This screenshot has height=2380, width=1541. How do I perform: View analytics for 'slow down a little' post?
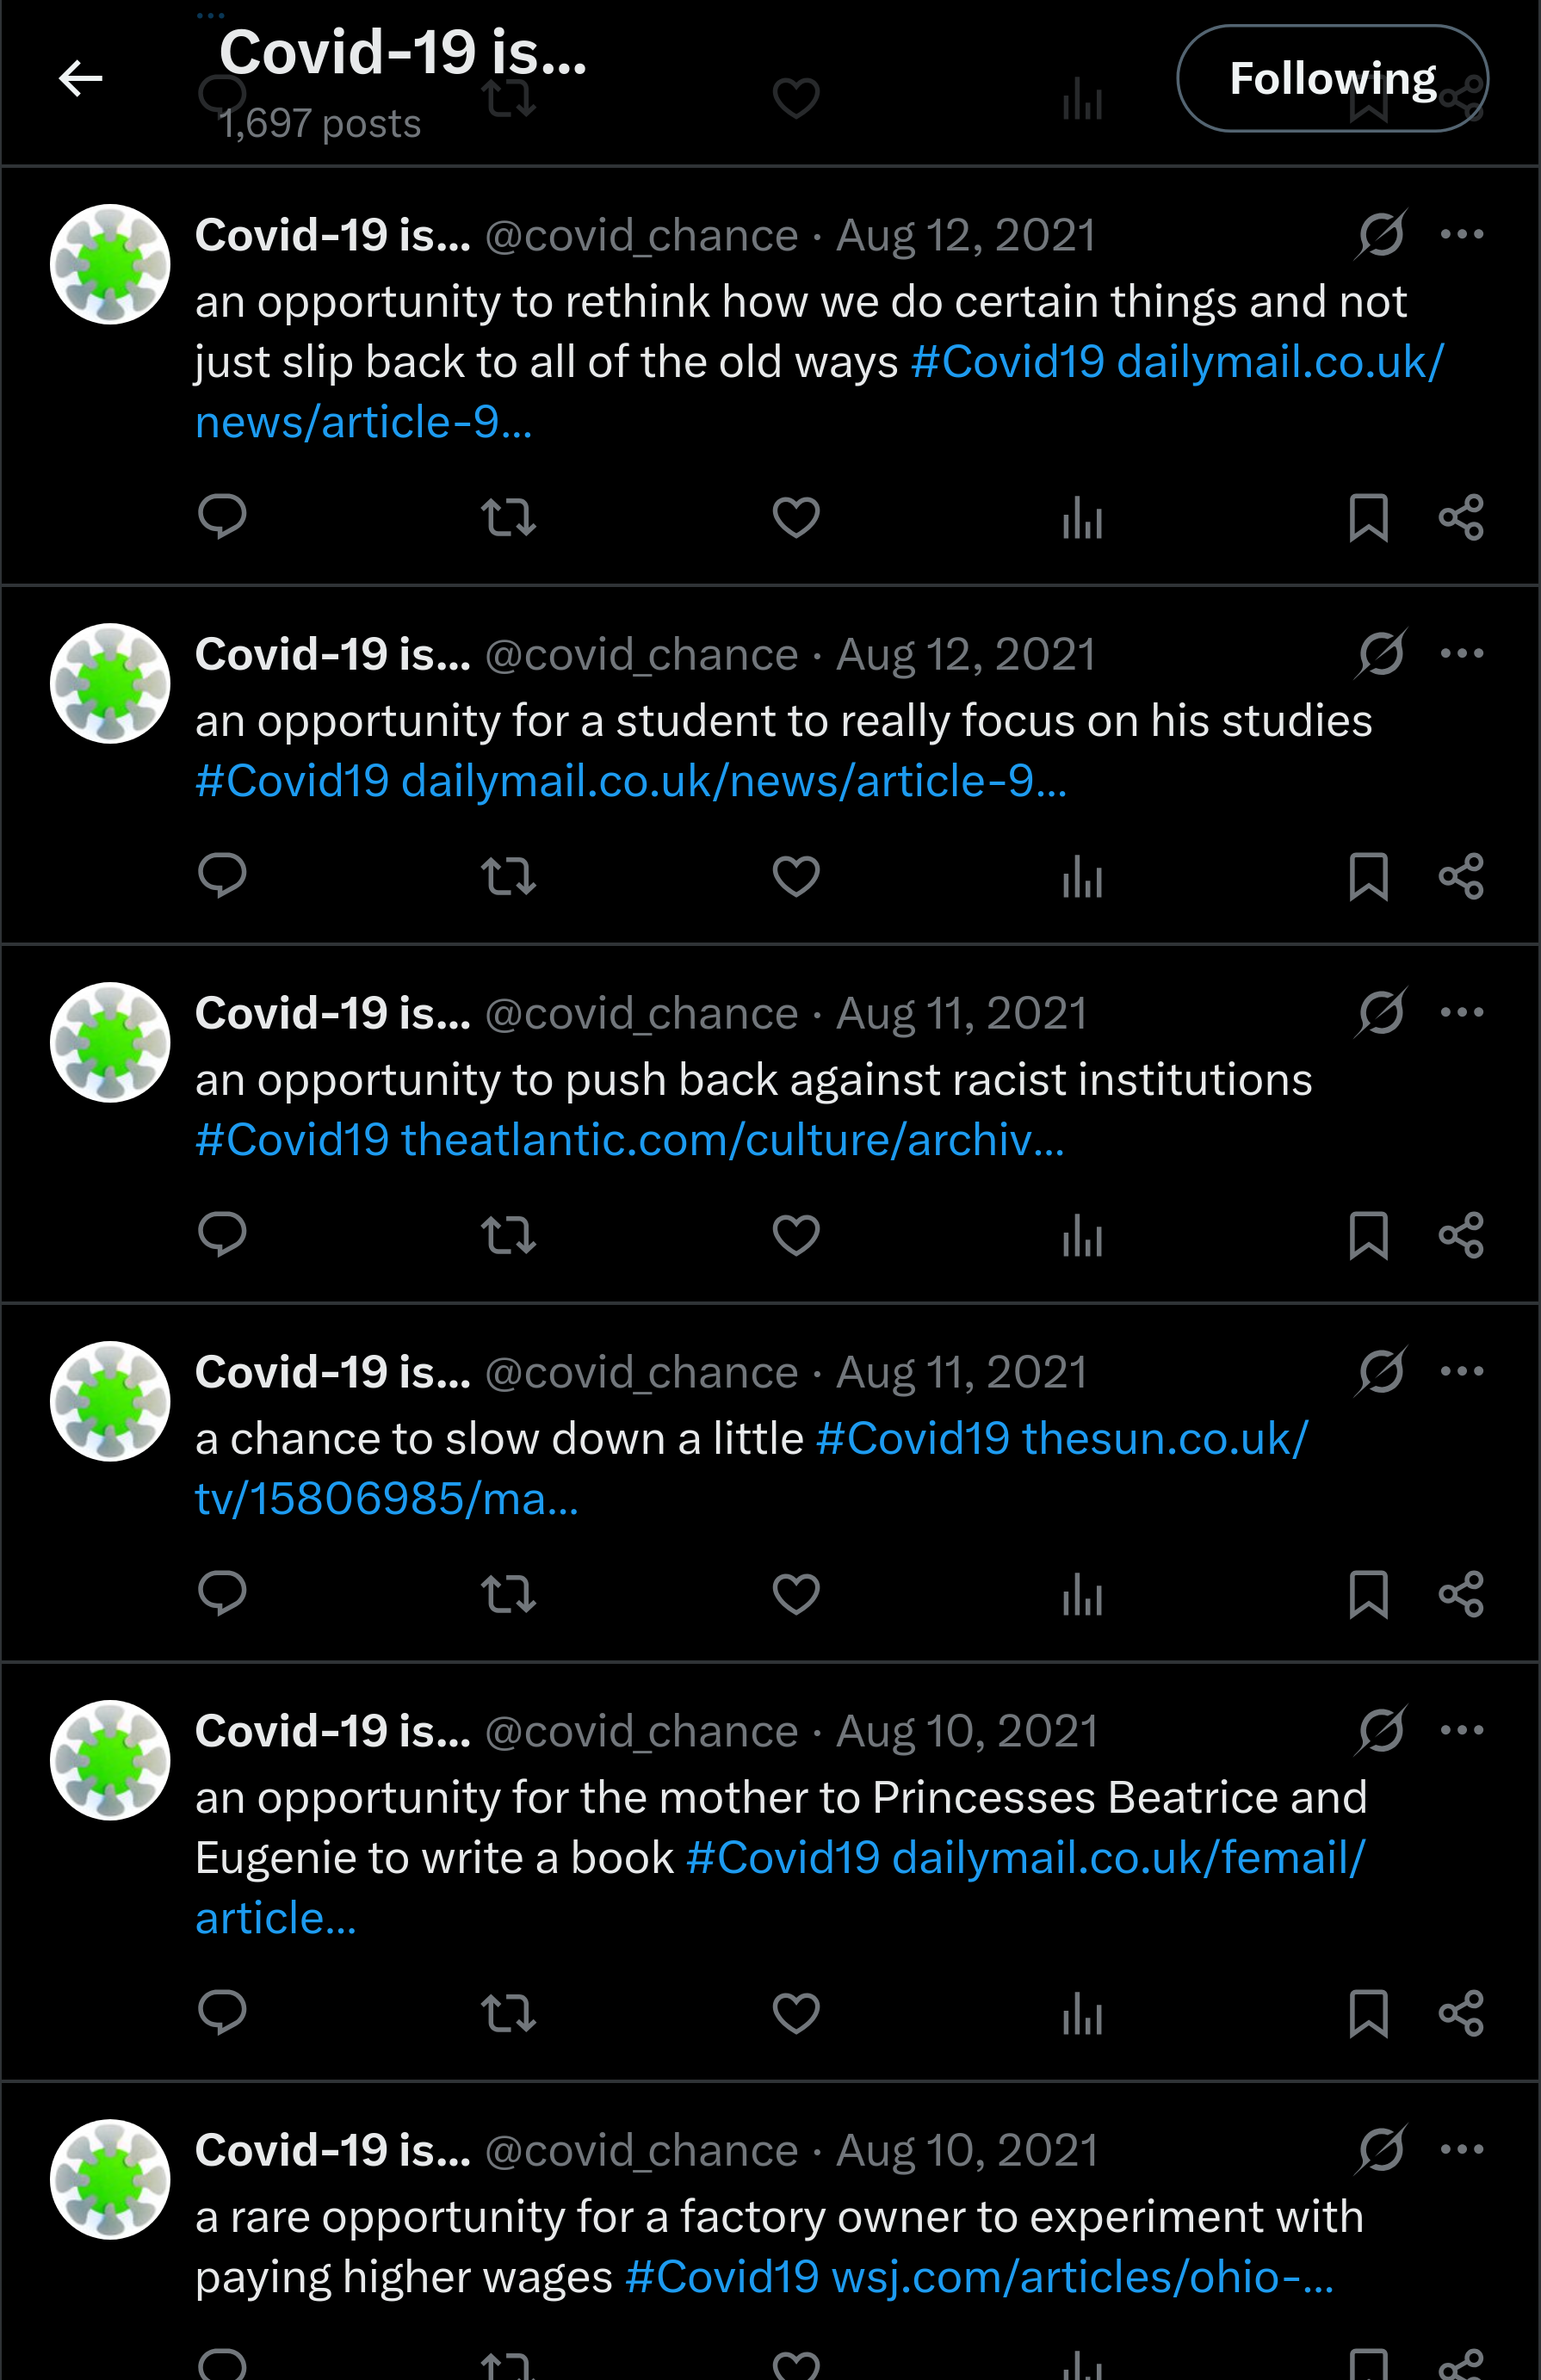[x=1082, y=1594]
